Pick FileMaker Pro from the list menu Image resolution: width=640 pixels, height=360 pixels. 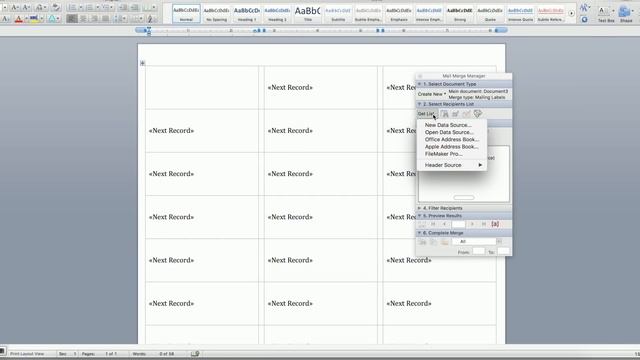(x=443, y=154)
